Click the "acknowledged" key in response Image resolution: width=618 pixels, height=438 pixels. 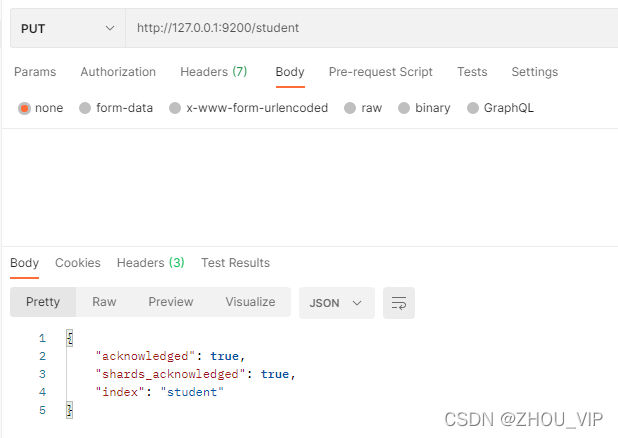coord(145,356)
